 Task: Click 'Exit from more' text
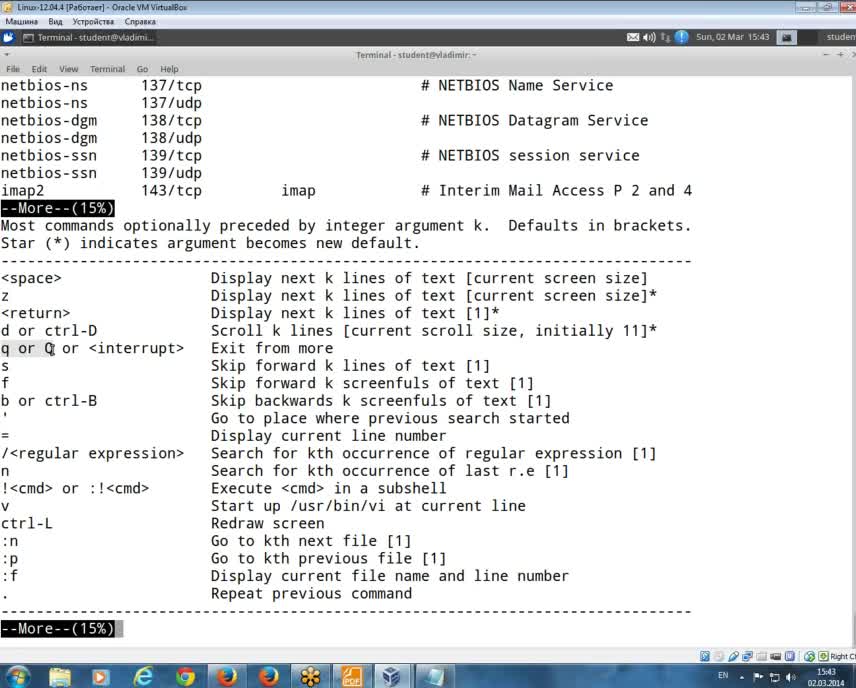272,348
